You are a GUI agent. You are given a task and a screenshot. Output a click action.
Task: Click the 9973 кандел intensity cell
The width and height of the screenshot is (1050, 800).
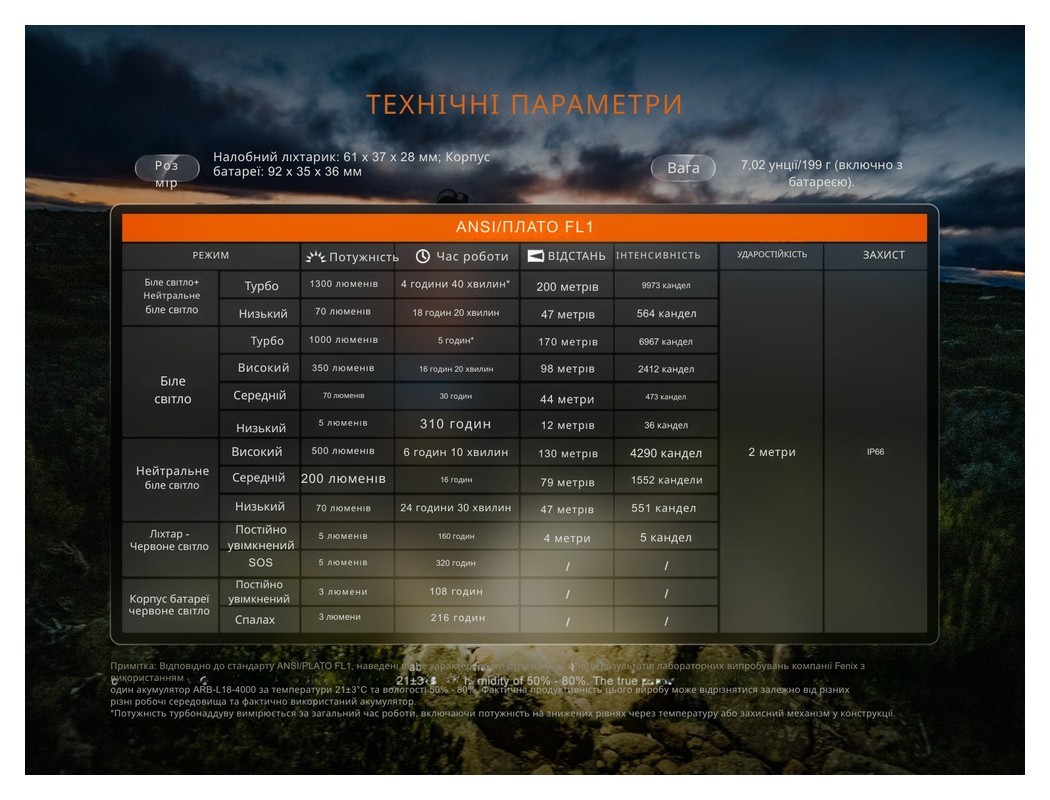665,286
